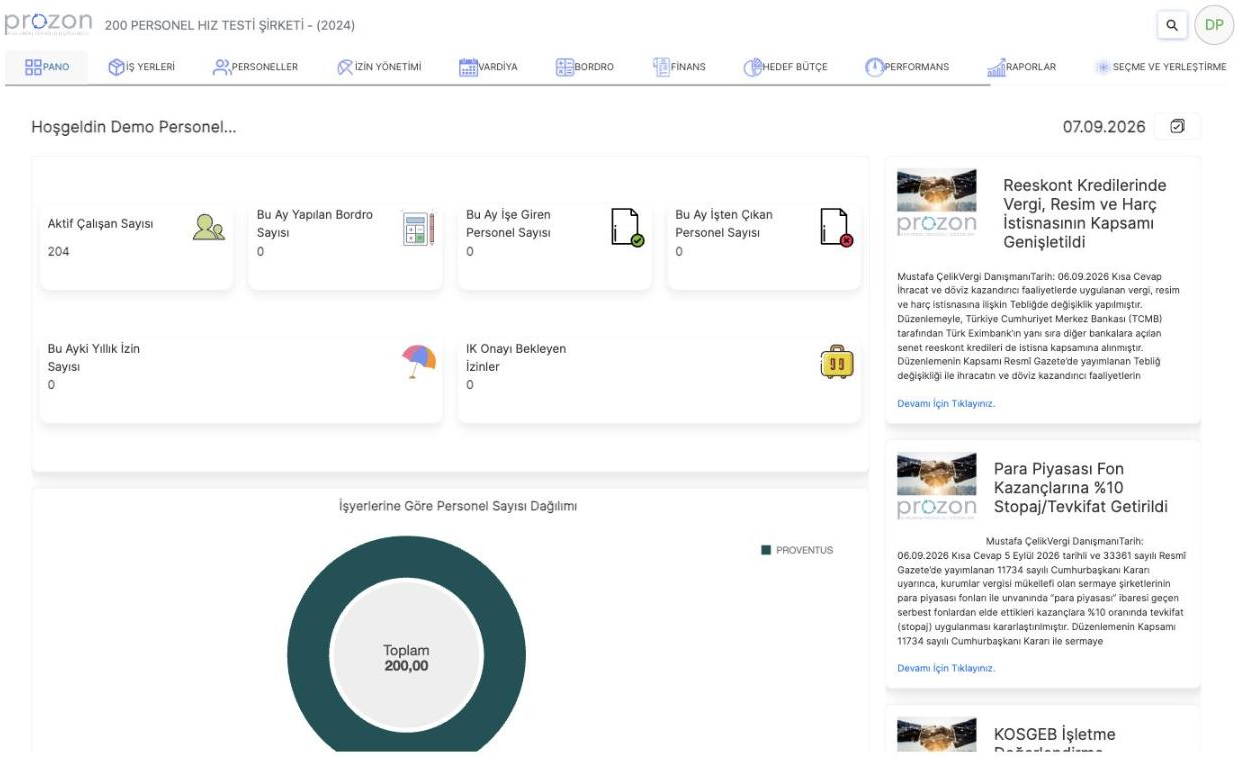1237x758 pixels.
Task: Click the Toplam 200,00 chart center
Action: point(406,657)
